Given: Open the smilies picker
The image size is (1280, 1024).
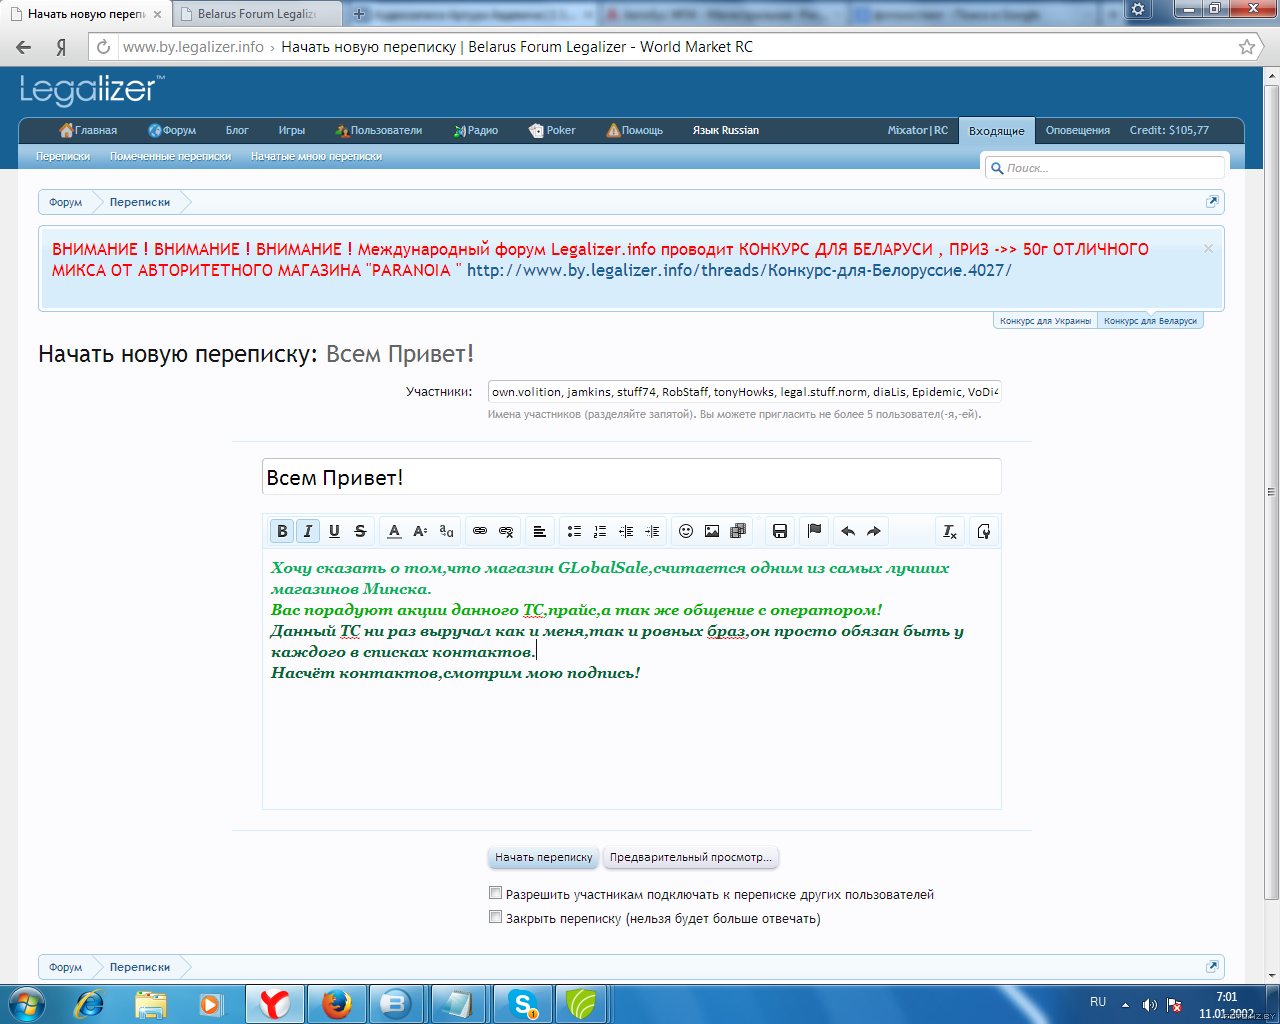Looking at the screenshot, I should [x=686, y=531].
